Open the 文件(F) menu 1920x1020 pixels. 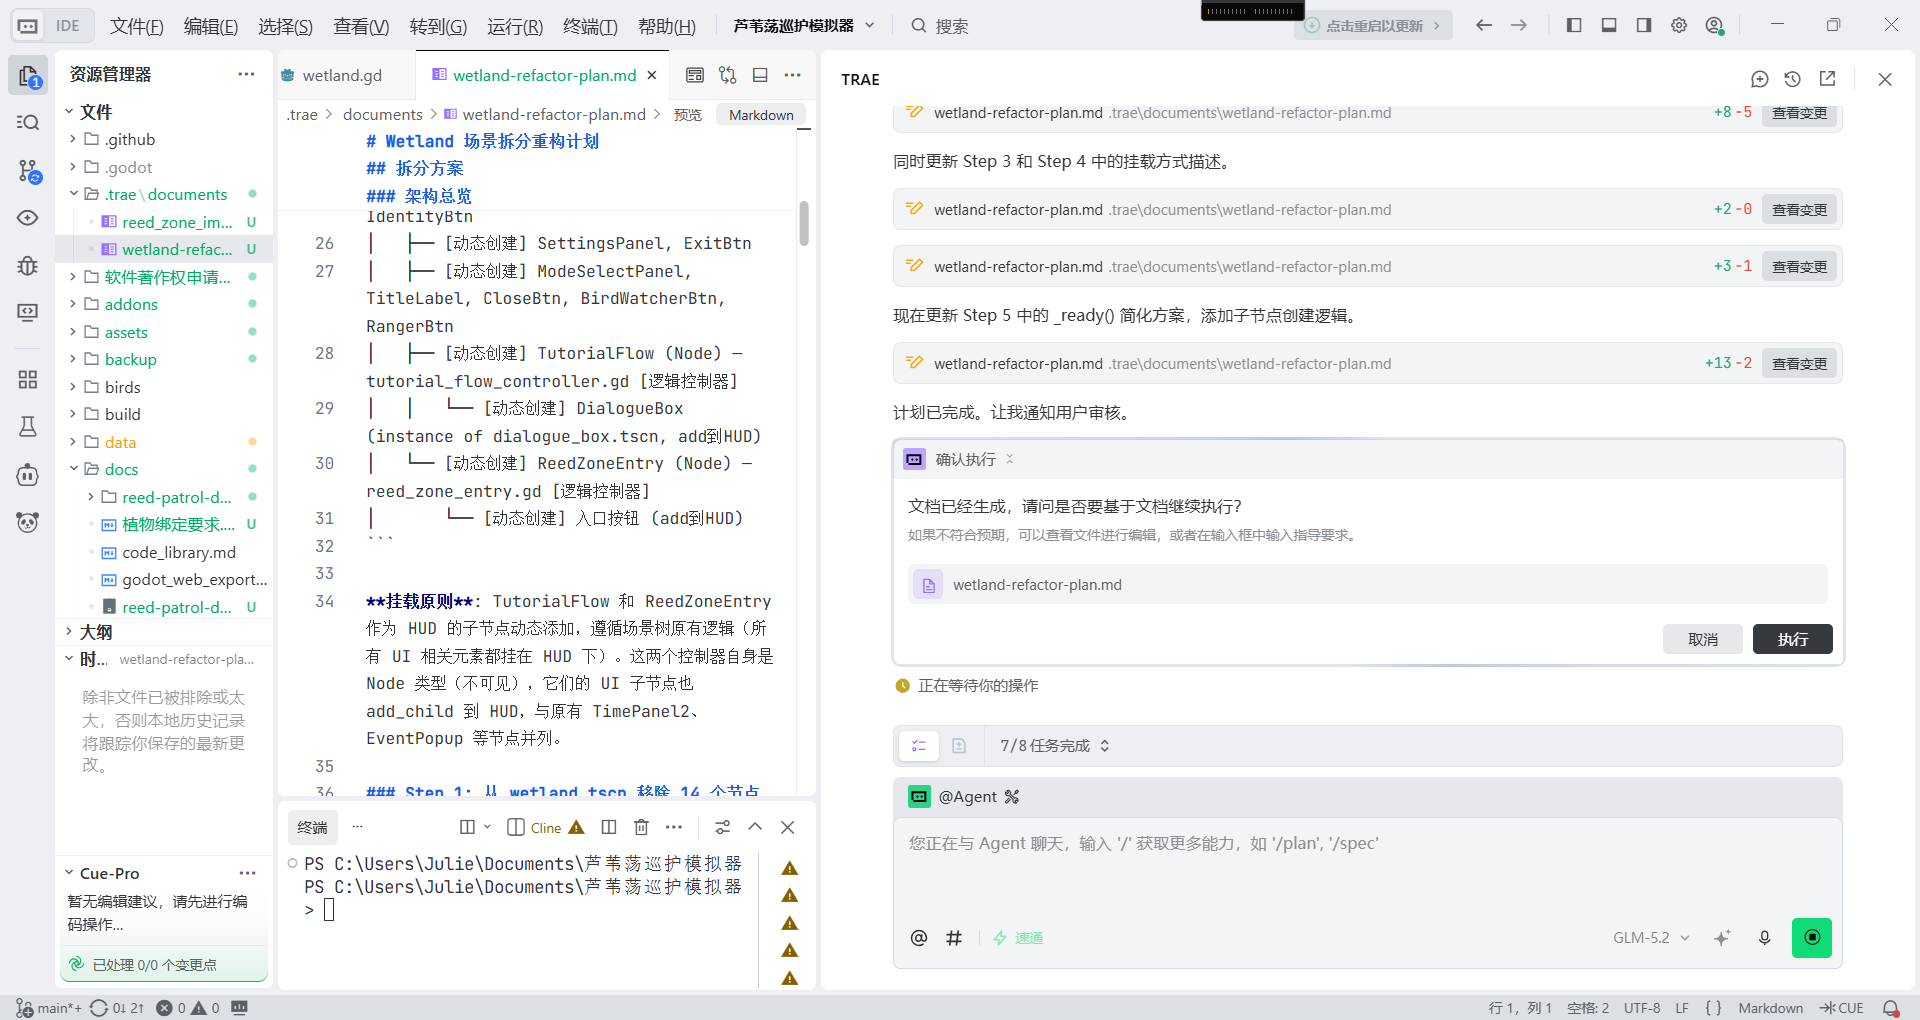137,27
